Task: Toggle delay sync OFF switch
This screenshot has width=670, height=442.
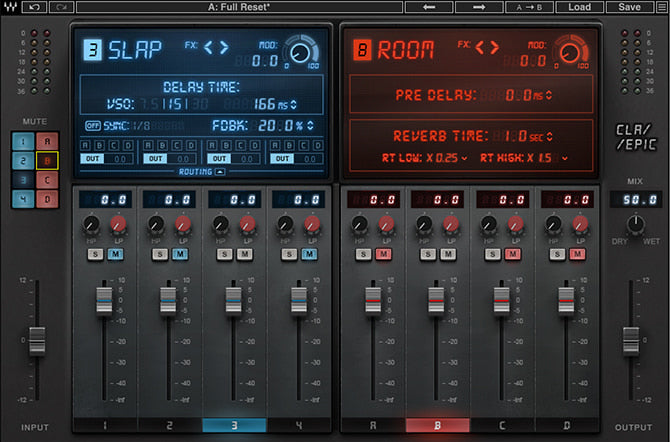Action: (93, 126)
